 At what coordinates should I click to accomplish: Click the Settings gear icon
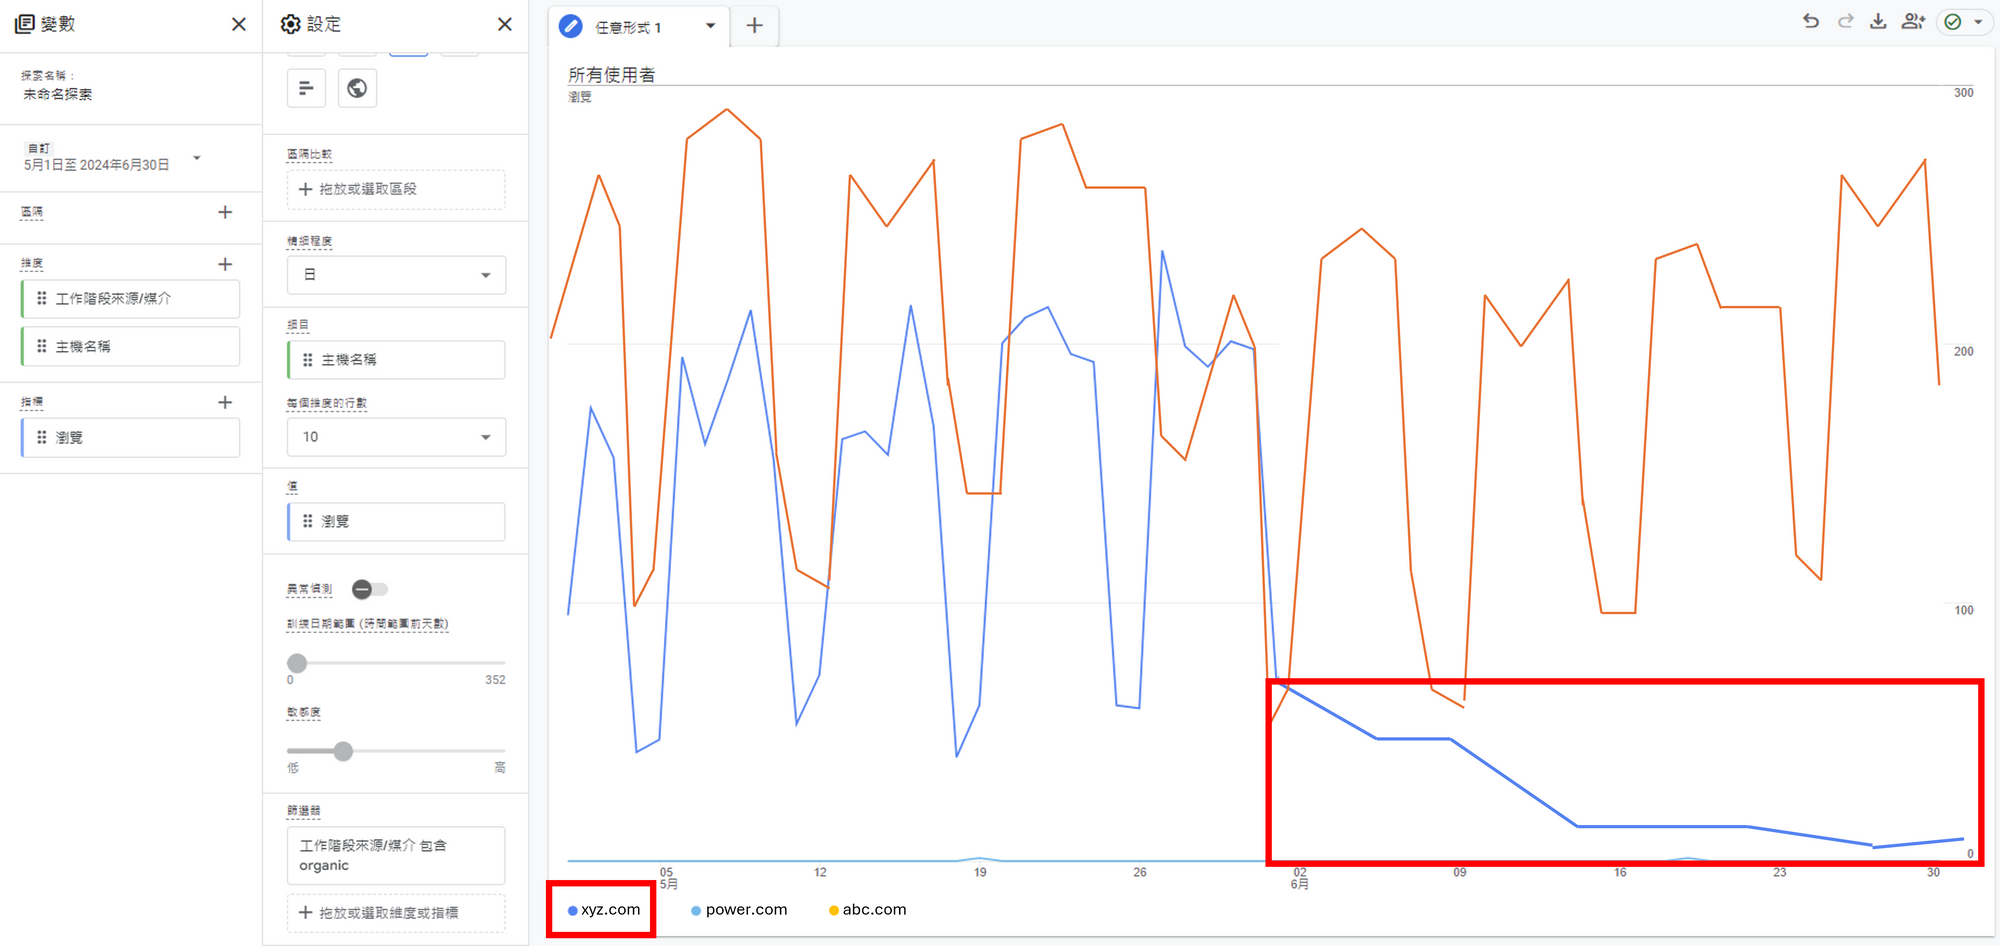[x=290, y=24]
